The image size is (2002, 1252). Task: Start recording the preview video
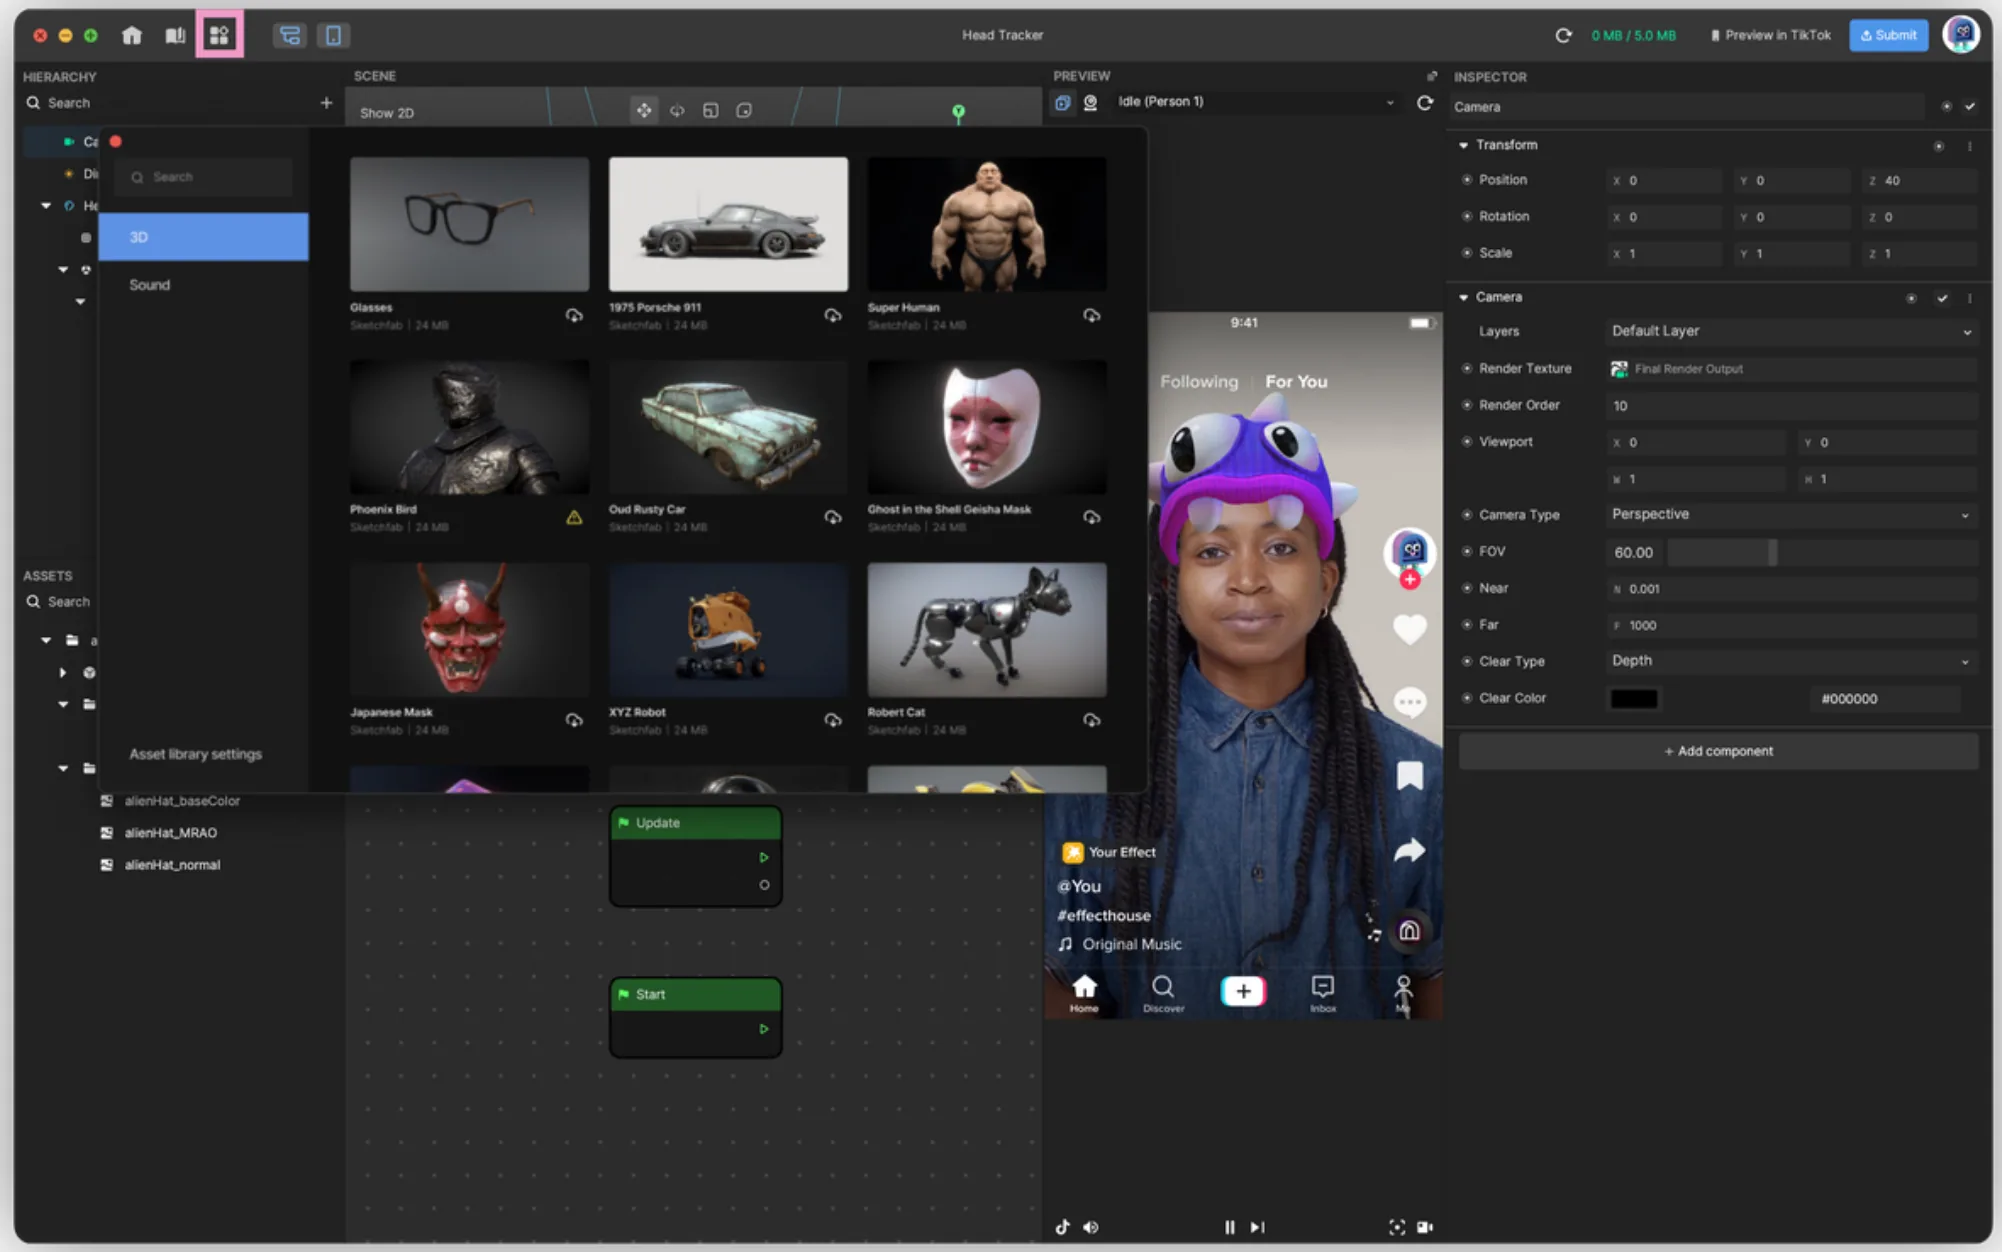click(x=1425, y=1227)
